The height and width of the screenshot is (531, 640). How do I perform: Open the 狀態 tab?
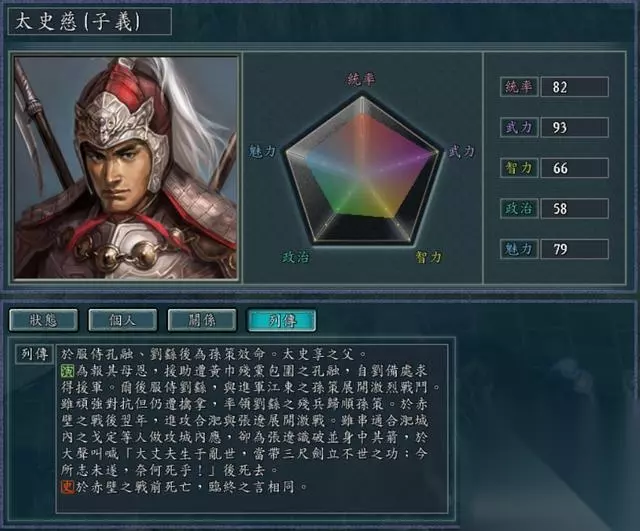[x=43, y=320]
